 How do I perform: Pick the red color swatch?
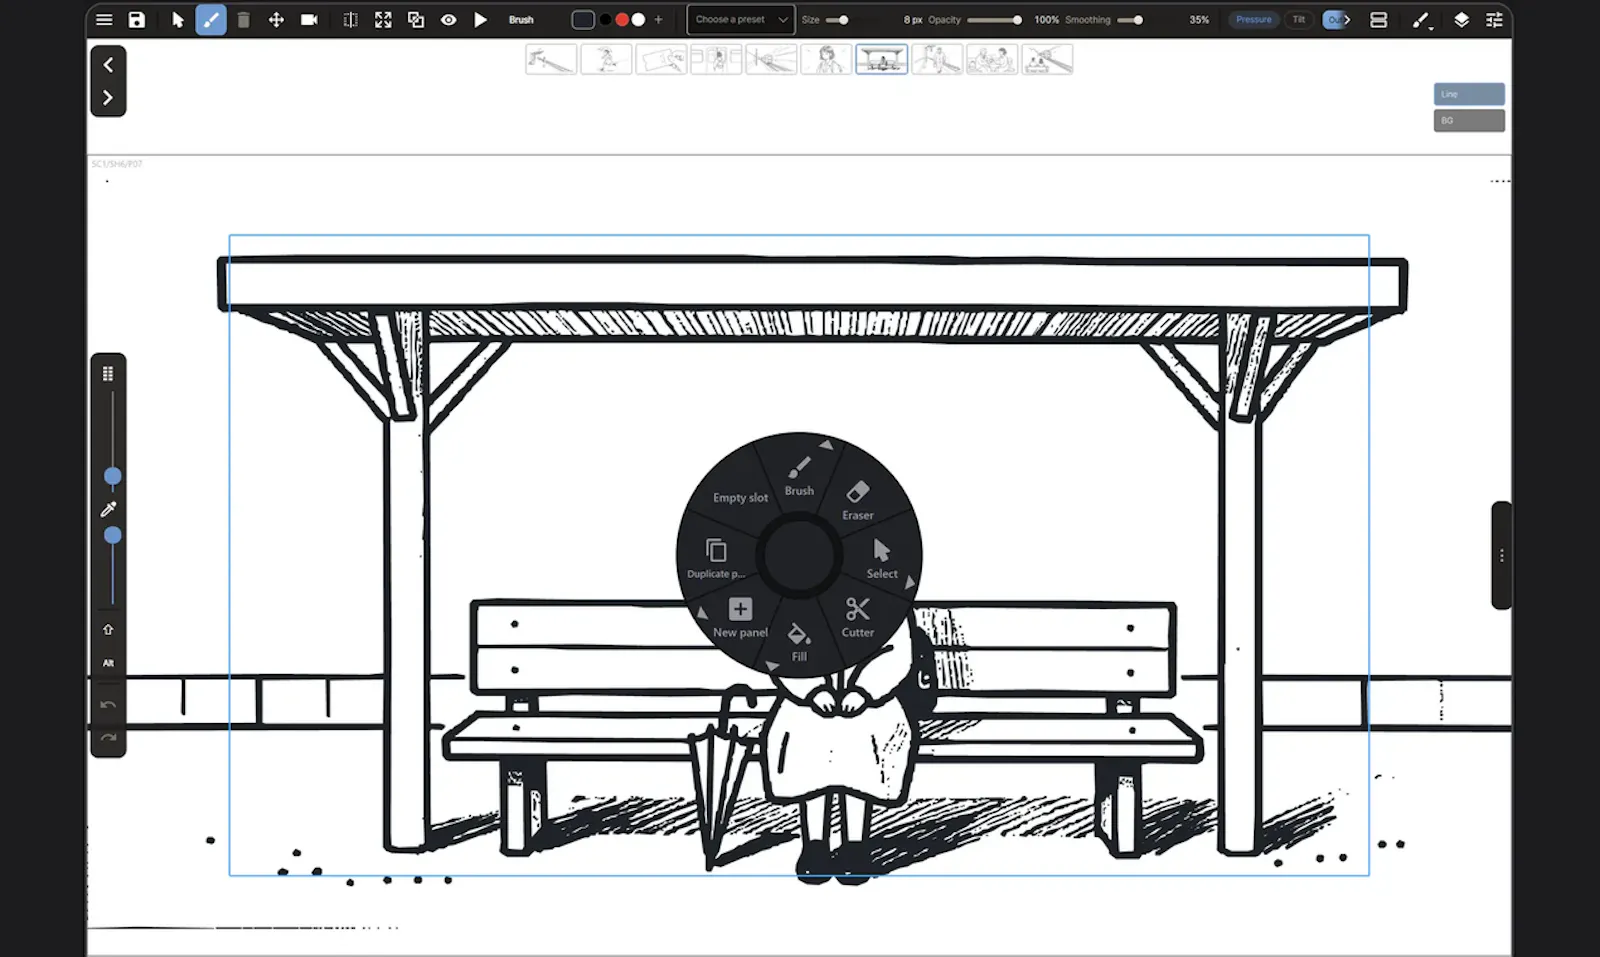pyautogui.click(x=622, y=20)
